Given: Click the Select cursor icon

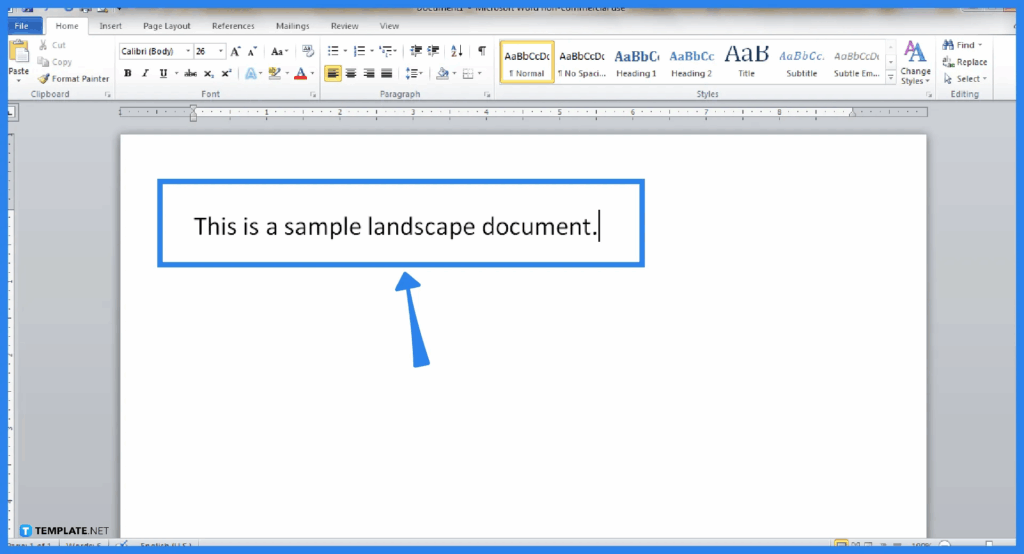Looking at the screenshot, I should 948,78.
